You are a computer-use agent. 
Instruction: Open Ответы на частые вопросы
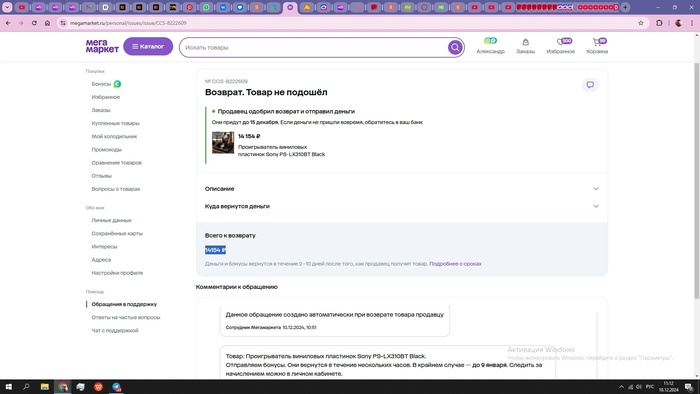point(125,317)
